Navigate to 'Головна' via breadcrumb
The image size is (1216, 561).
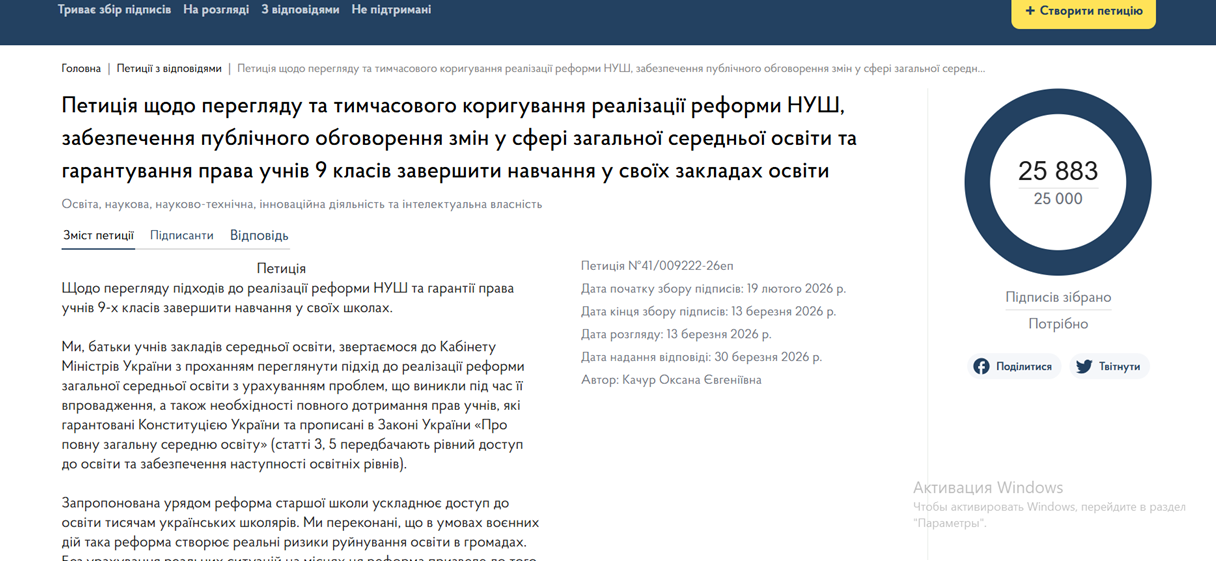pos(81,69)
